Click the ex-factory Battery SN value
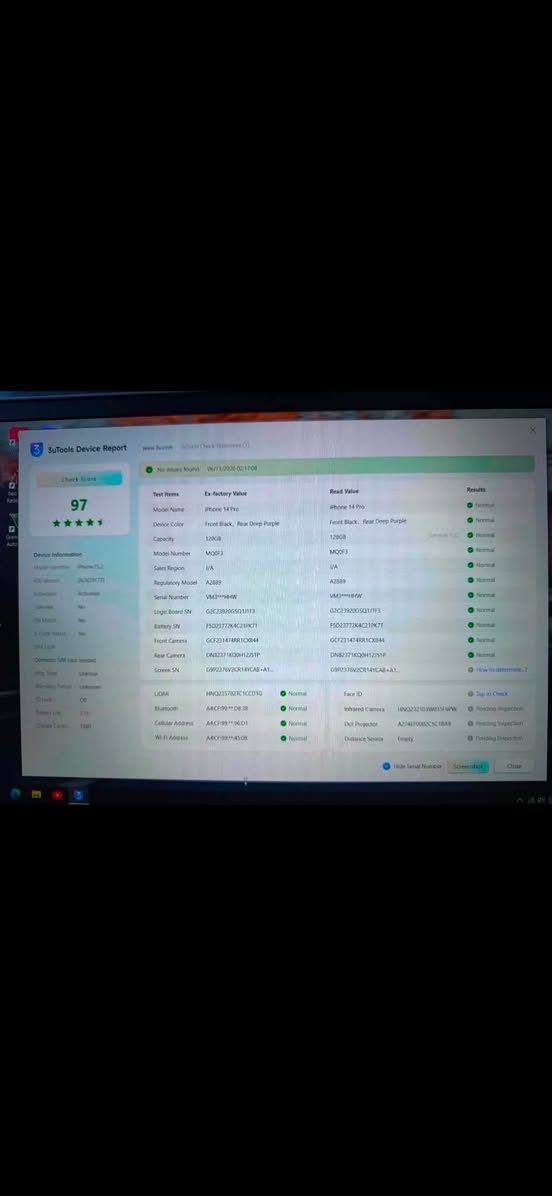The image size is (552, 1196). click(232, 626)
